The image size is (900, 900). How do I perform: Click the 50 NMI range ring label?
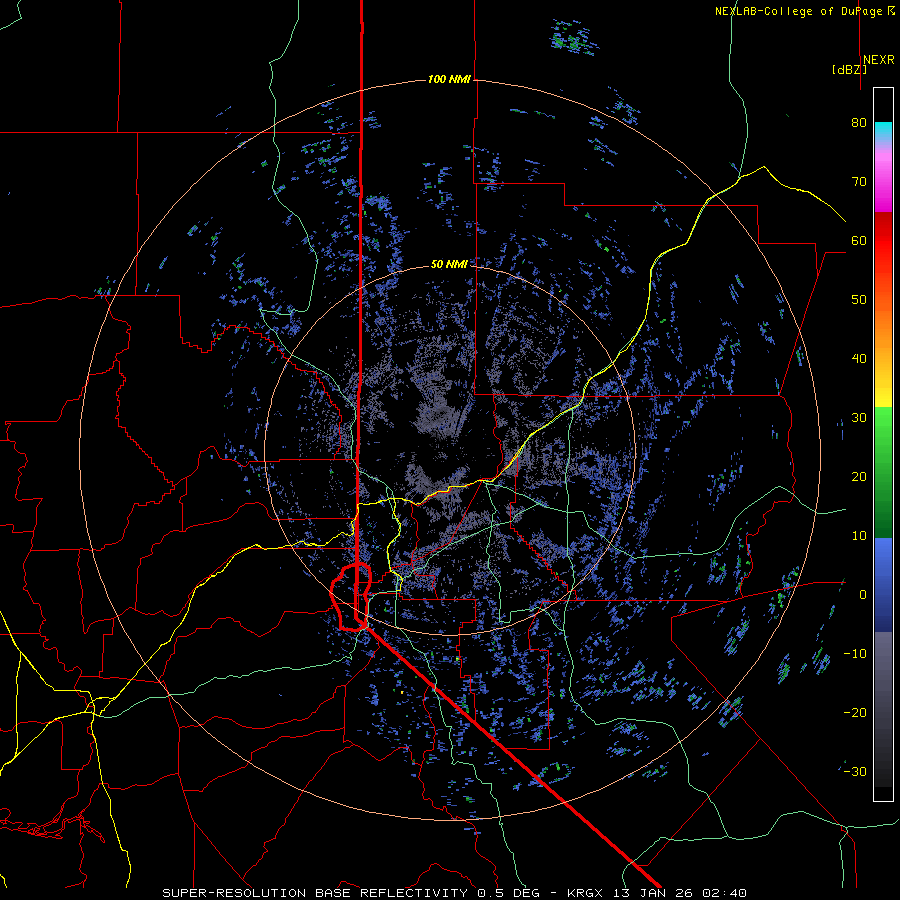click(449, 264)
